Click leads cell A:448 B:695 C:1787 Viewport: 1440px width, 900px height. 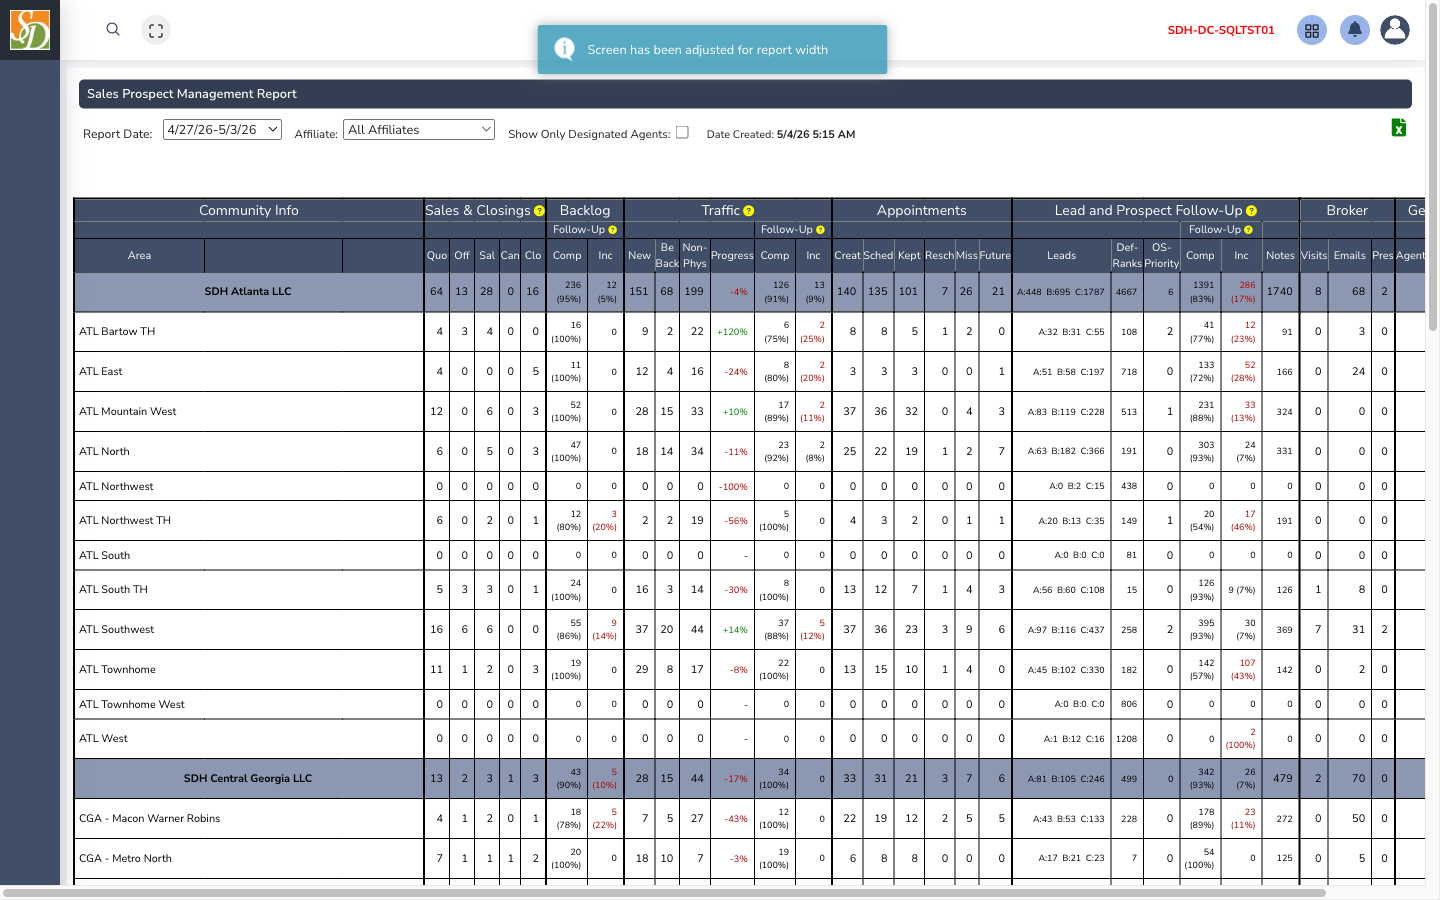pyautogui.click(x=1061, y=292)
